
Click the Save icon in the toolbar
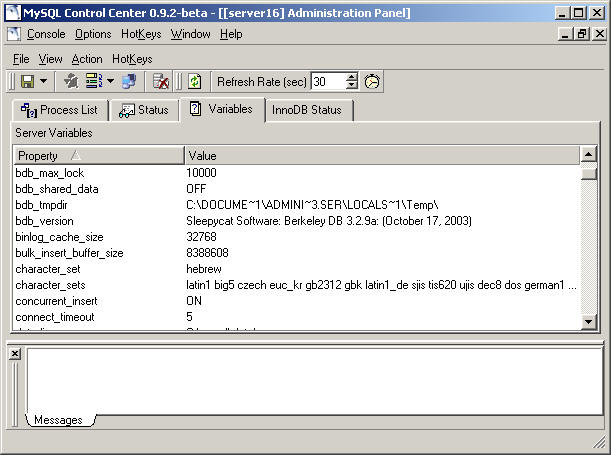point(26,81)
